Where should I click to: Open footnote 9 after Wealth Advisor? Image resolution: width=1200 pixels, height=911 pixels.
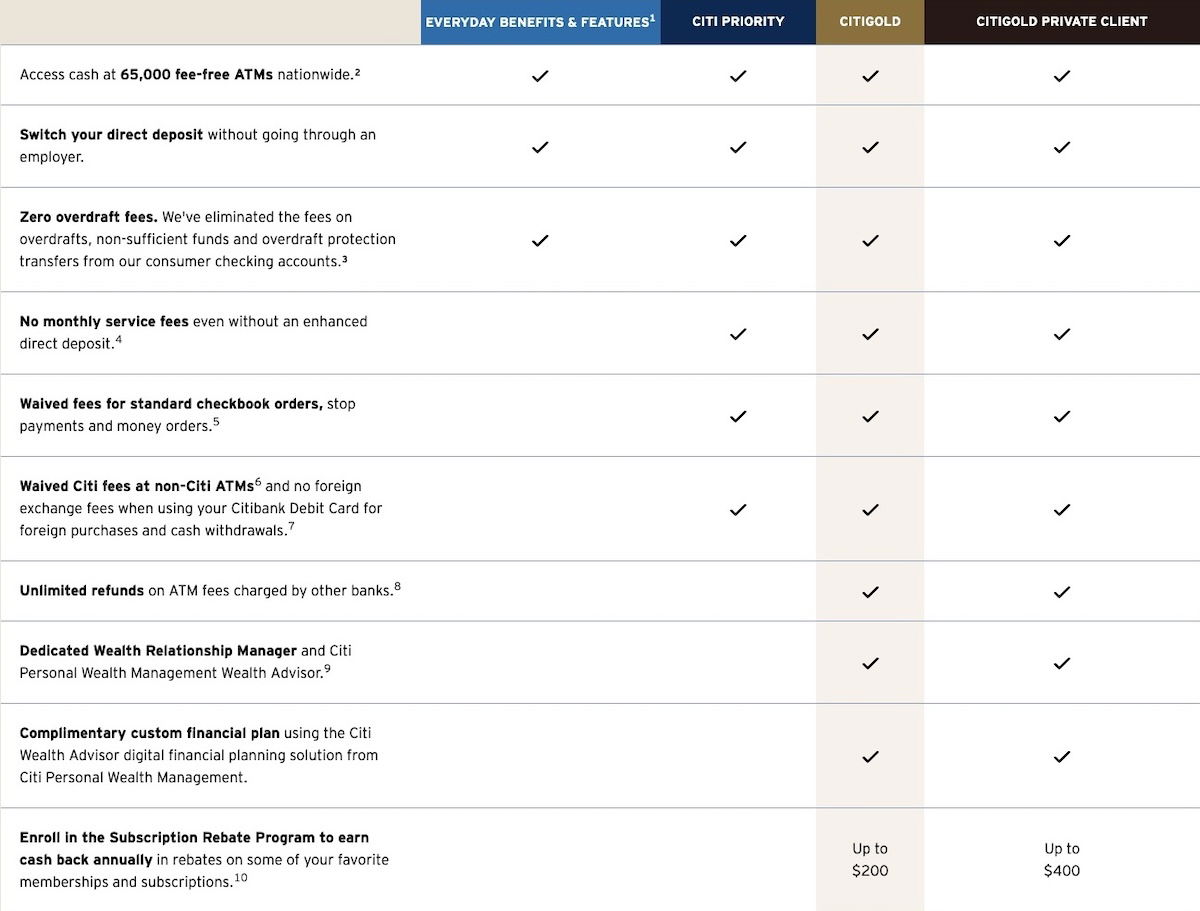[x=327, y=669]
